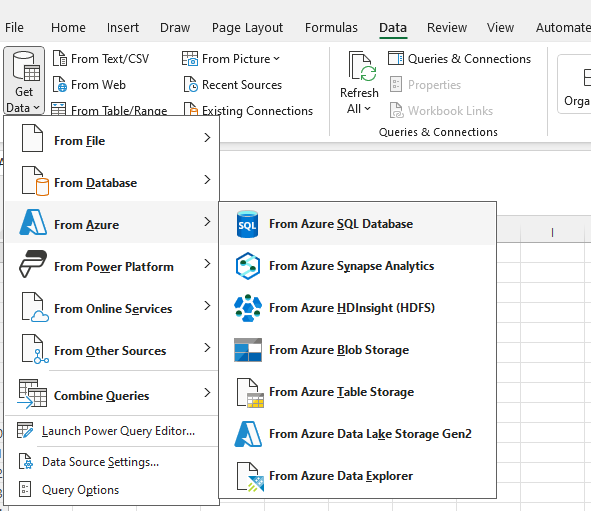Image resolution: width=591 pixels, height=511 pixels.
Task: Click the From Web button label
Action: (x=98, y=85)
